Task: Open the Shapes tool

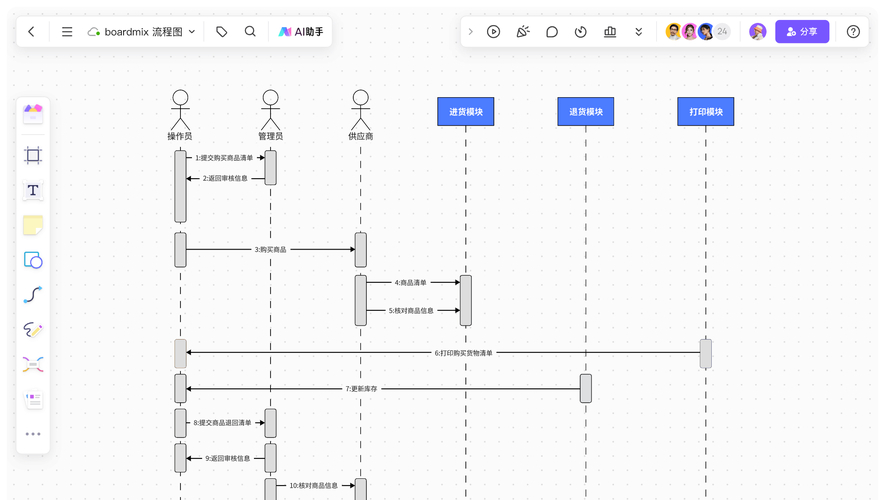Action: (33, 260)
